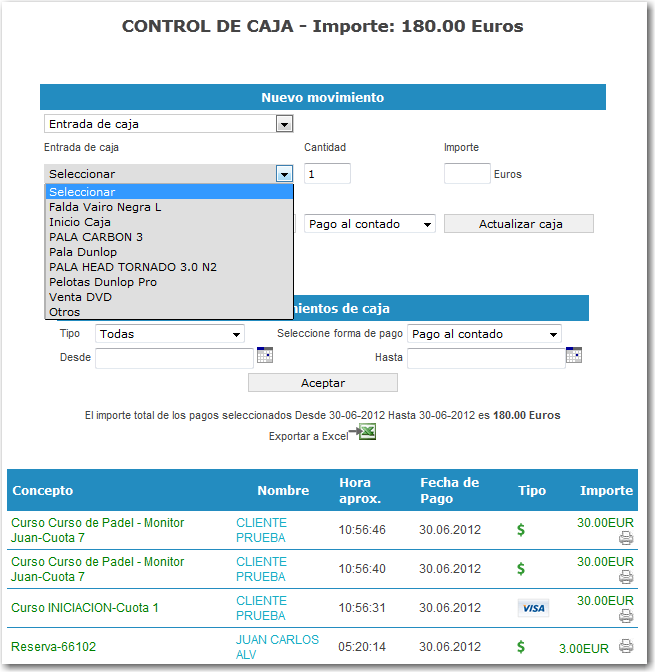Choose Inicio Caja option
Viewport: 655px width, 672px height.
(x=169, y=222)
